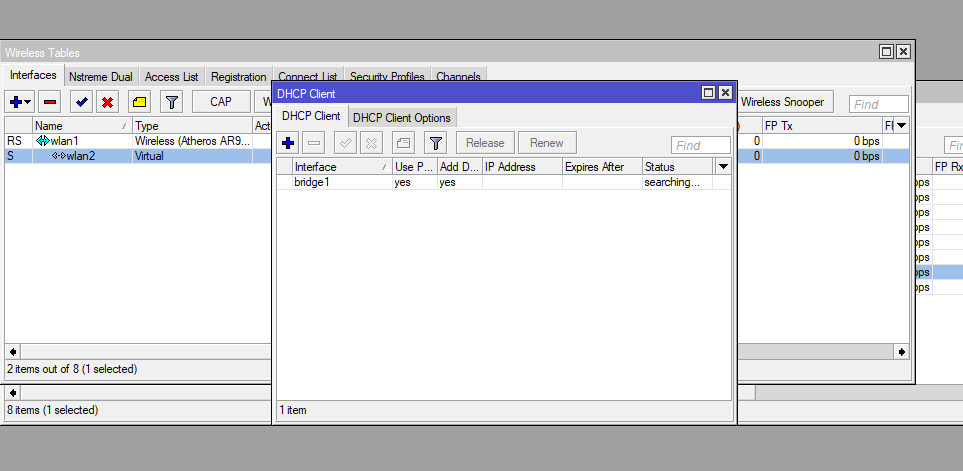Open column dropdown in DHCP Client table
The height and width of the screenshot is (471, 963).
click(x=723, y=167)
